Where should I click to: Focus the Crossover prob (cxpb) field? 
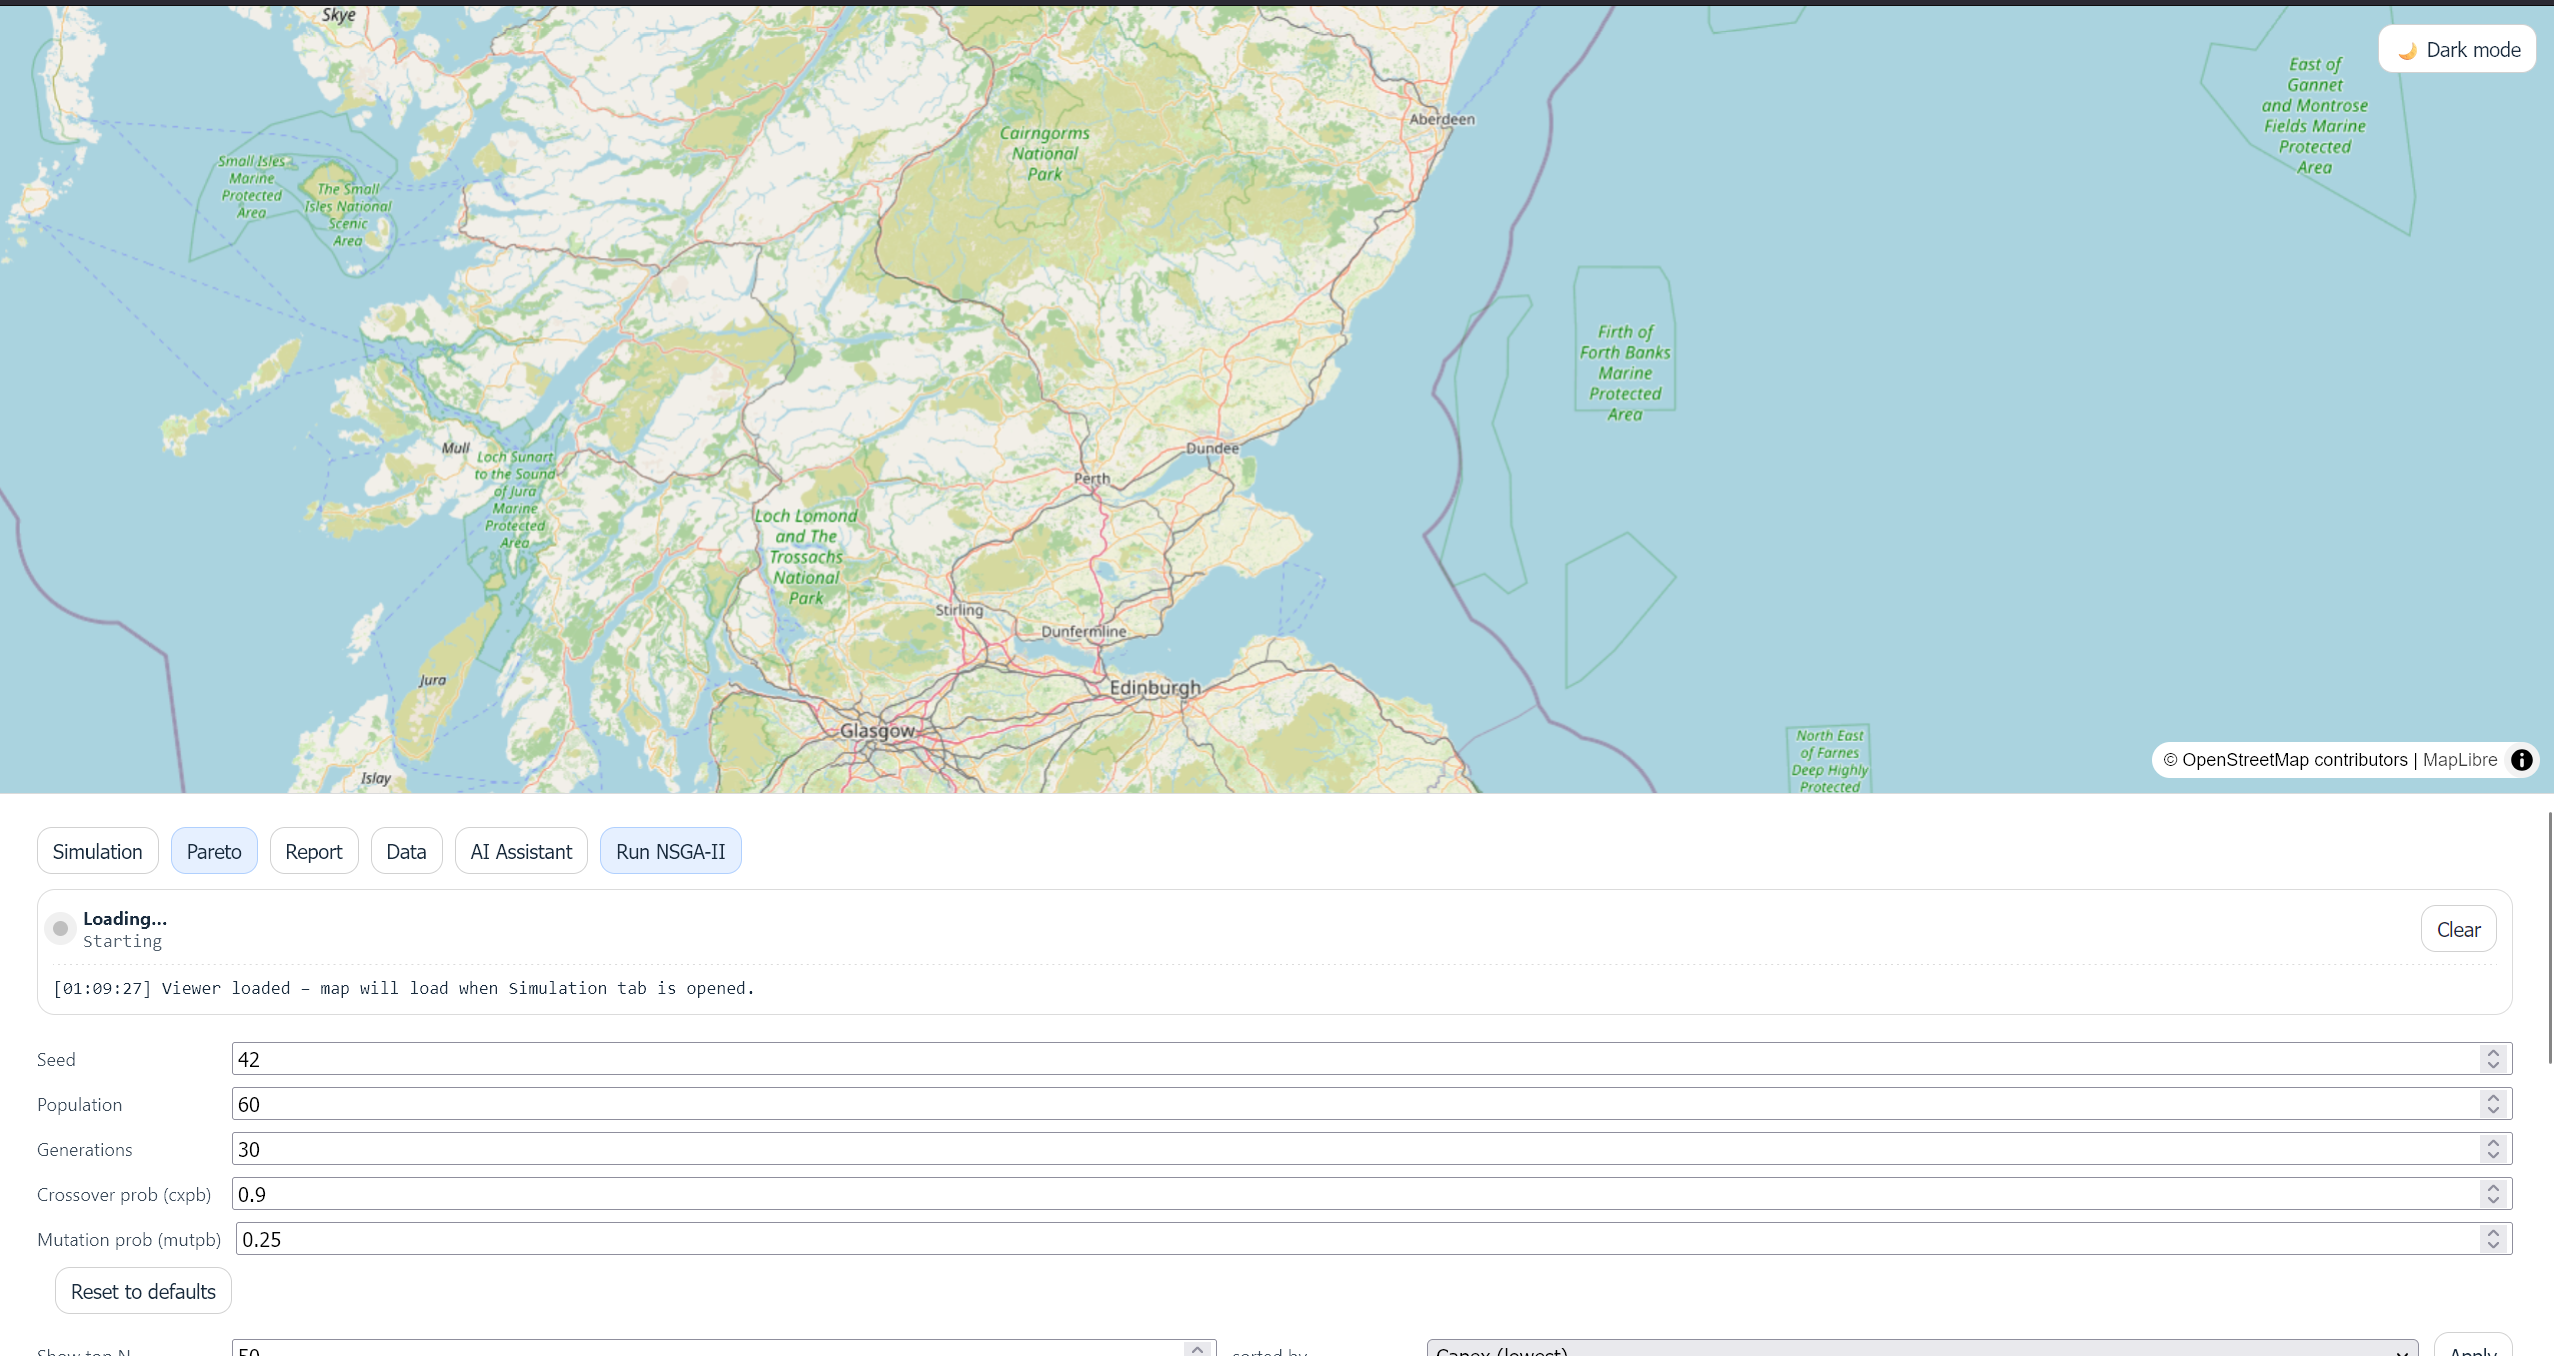1372,1194
